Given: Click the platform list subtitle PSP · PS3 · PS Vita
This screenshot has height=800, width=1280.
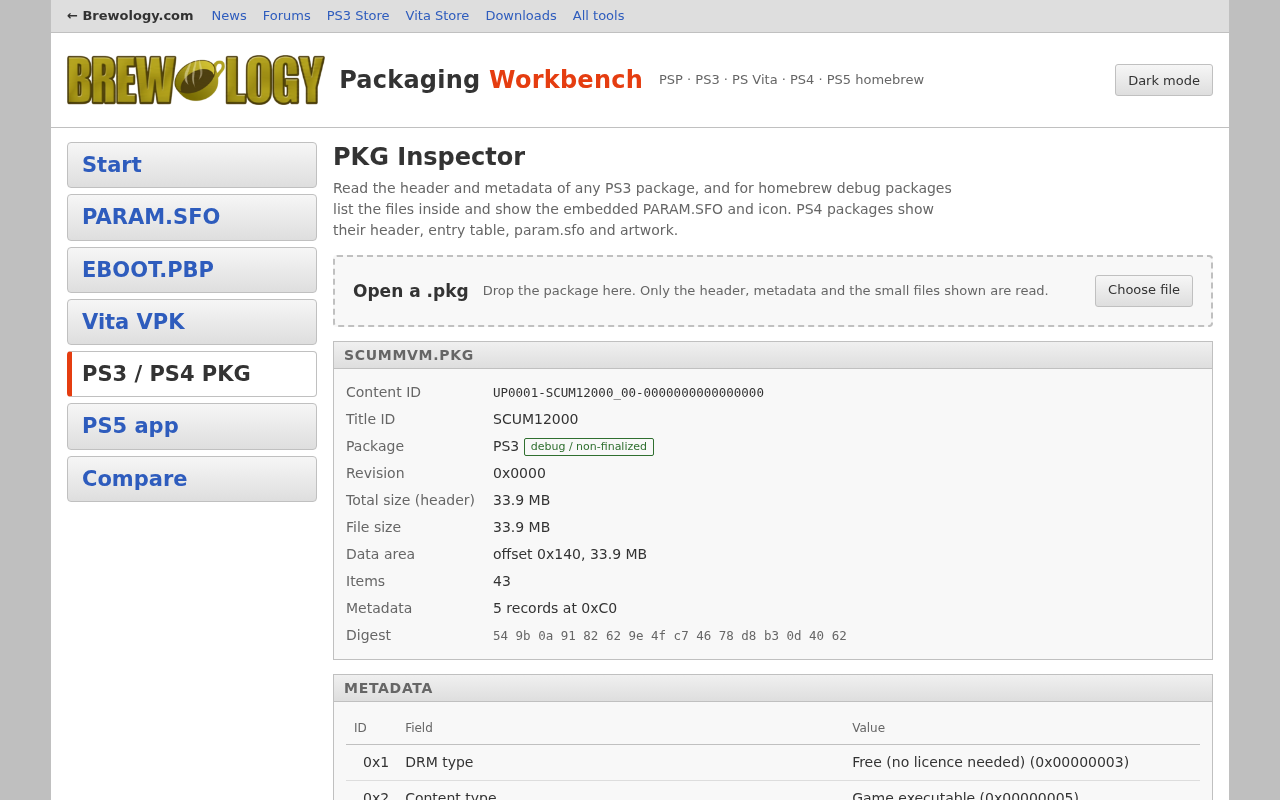Looking at the screenshot, I should point(791,80).
